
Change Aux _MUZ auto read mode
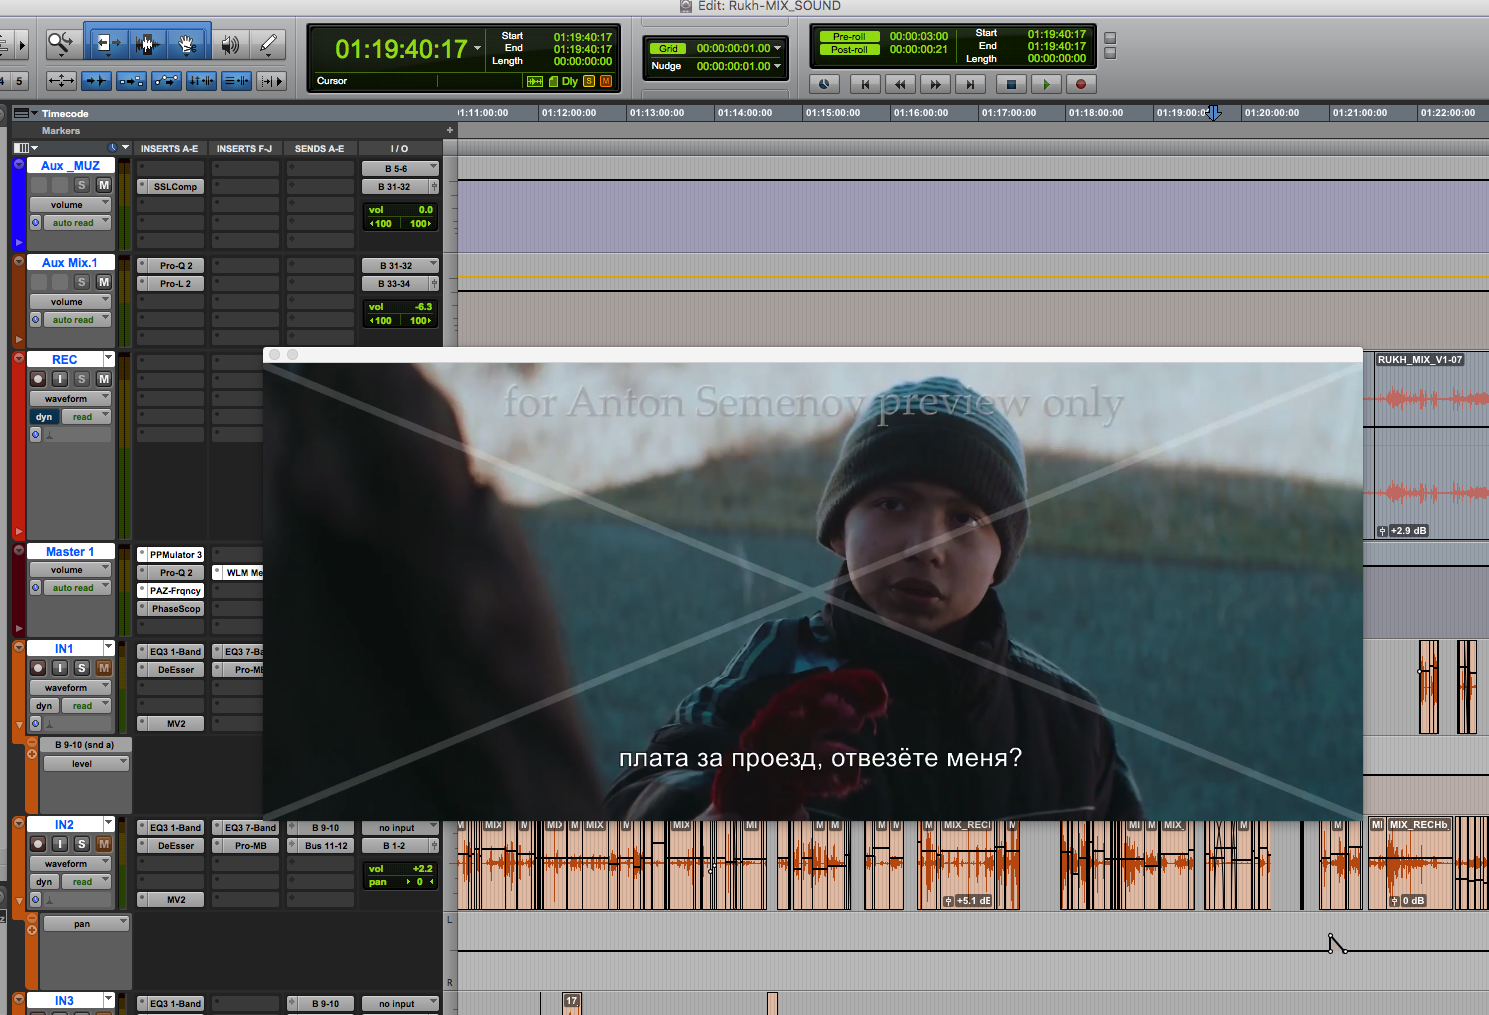(77, 223)
